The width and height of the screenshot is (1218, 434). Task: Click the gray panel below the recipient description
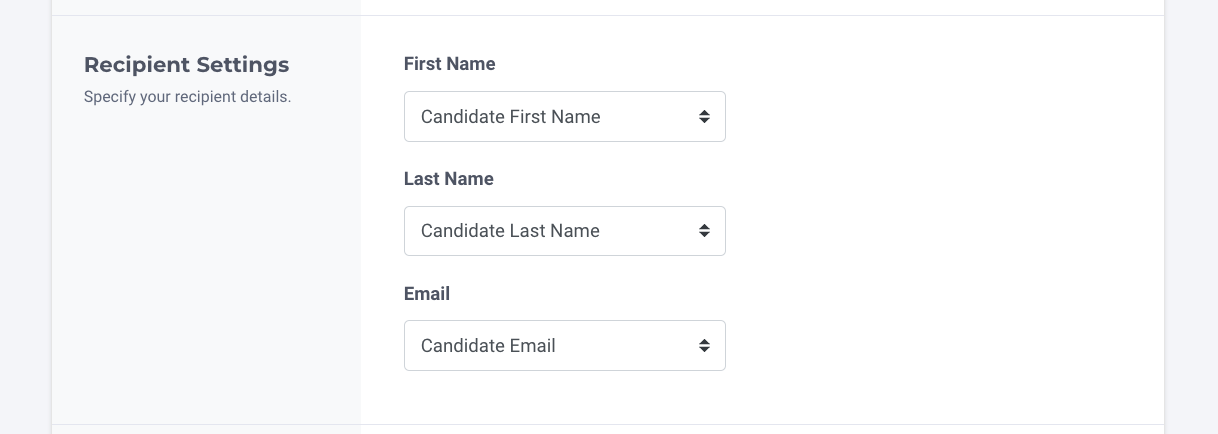pos(205,260)
